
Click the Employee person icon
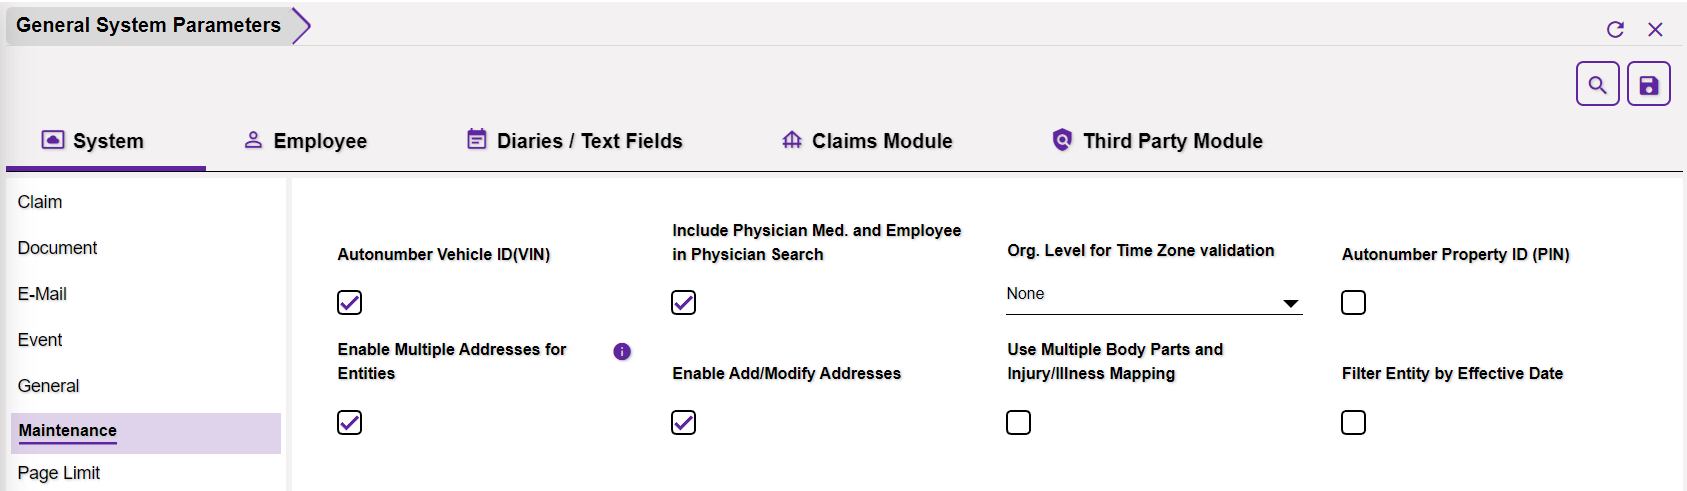[253, 140]
